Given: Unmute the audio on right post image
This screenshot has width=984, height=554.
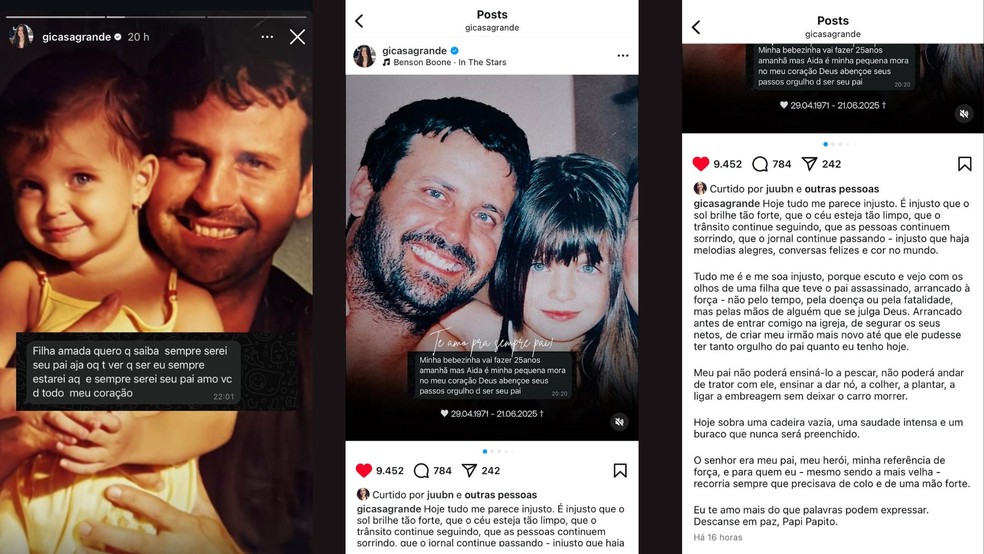Looking at the screenshot, I should (964, 114).
